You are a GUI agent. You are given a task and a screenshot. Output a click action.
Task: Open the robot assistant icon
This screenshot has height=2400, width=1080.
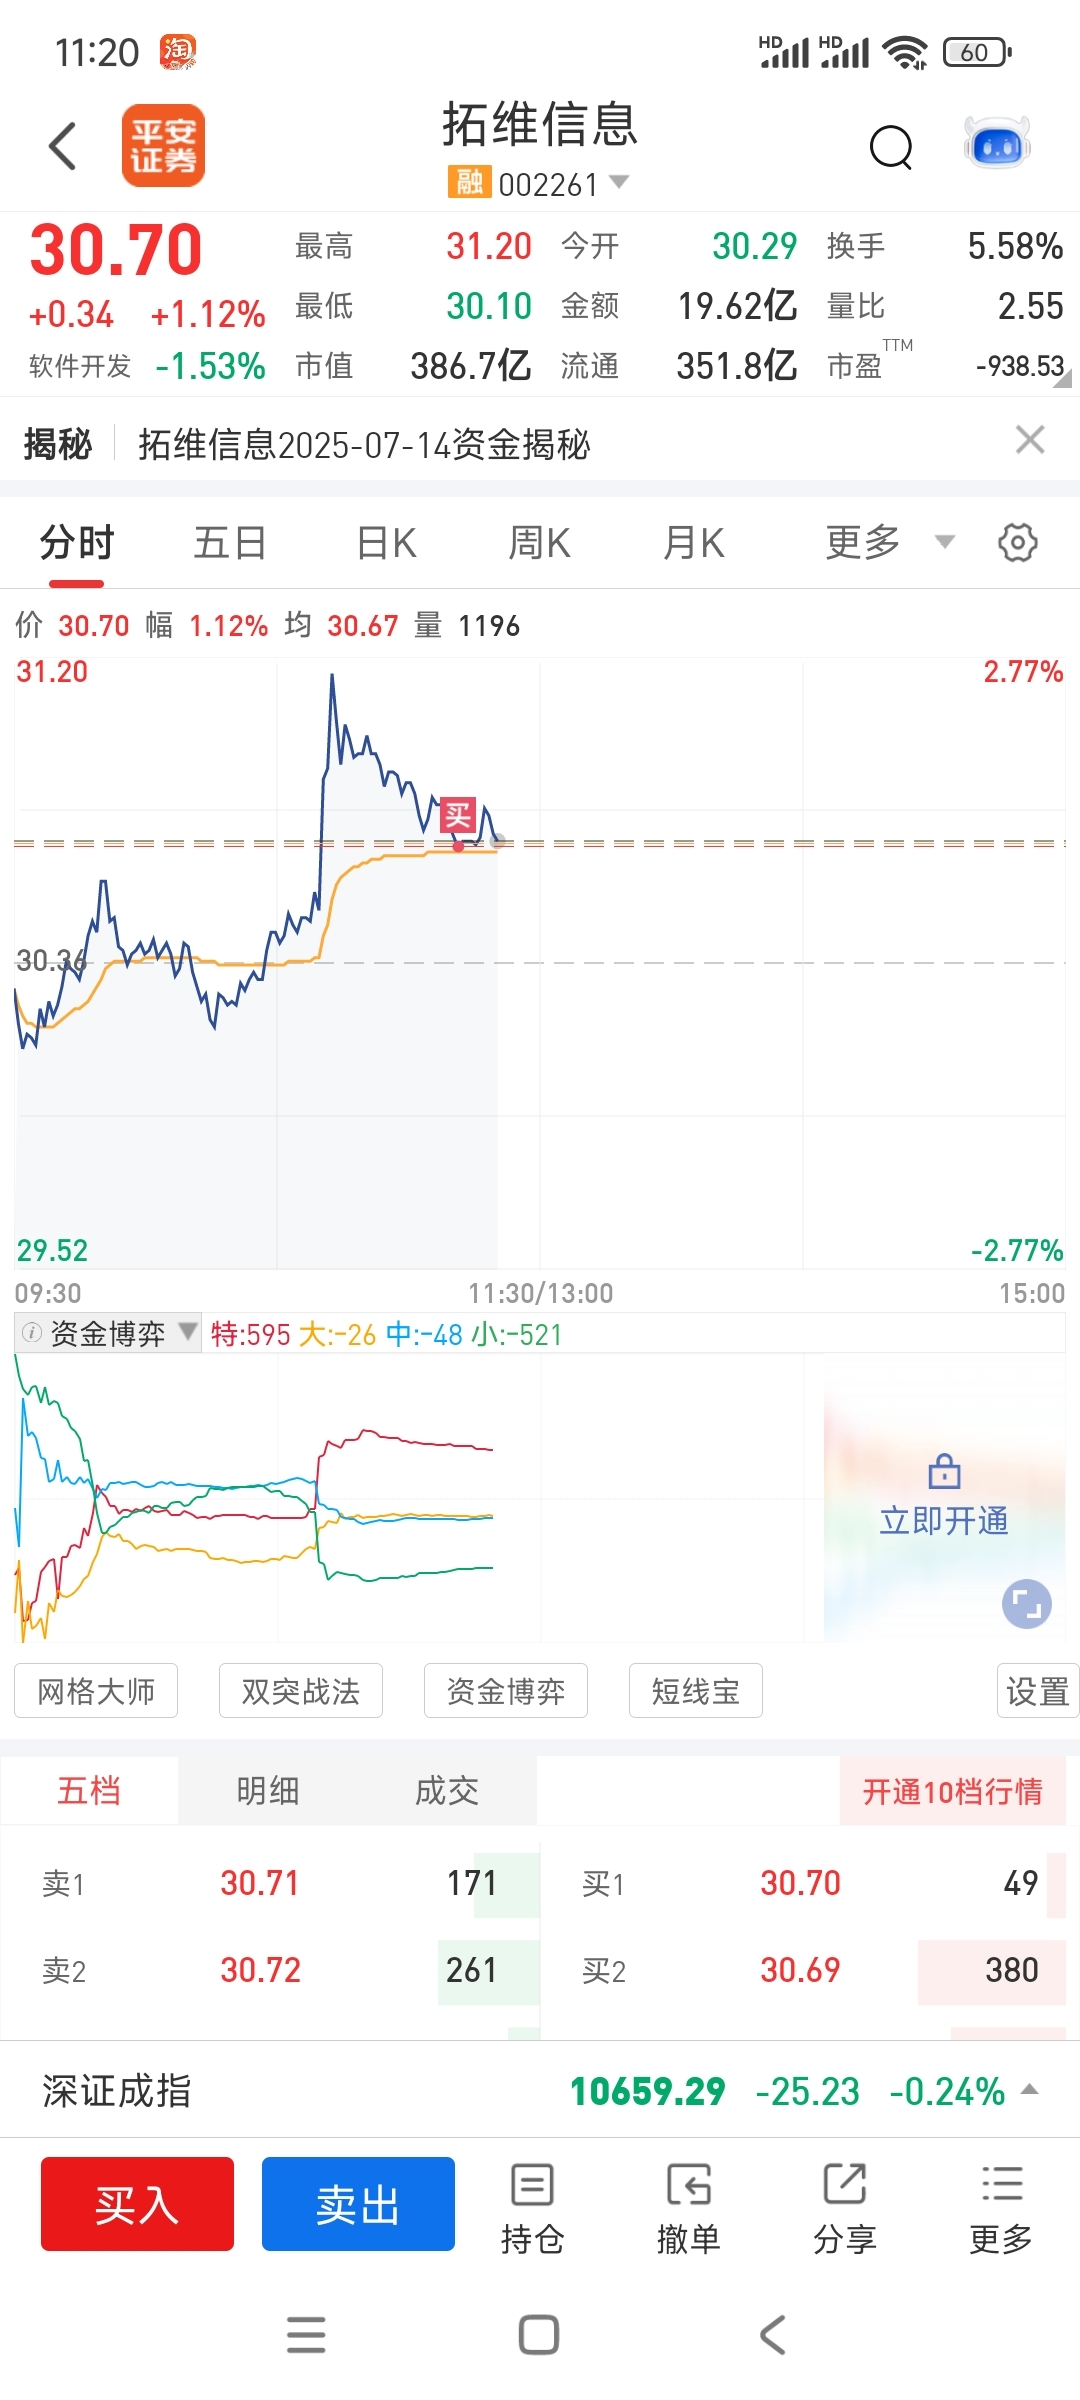(x=997, y=145)
